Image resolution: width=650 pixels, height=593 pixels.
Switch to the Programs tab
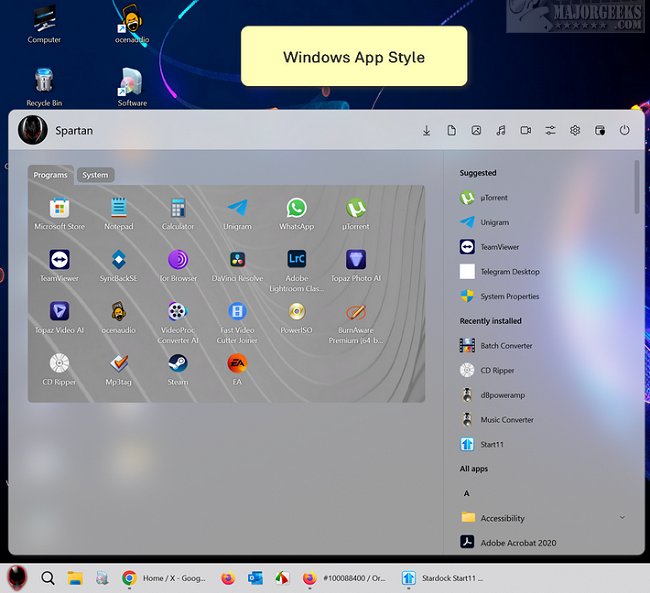50,175
